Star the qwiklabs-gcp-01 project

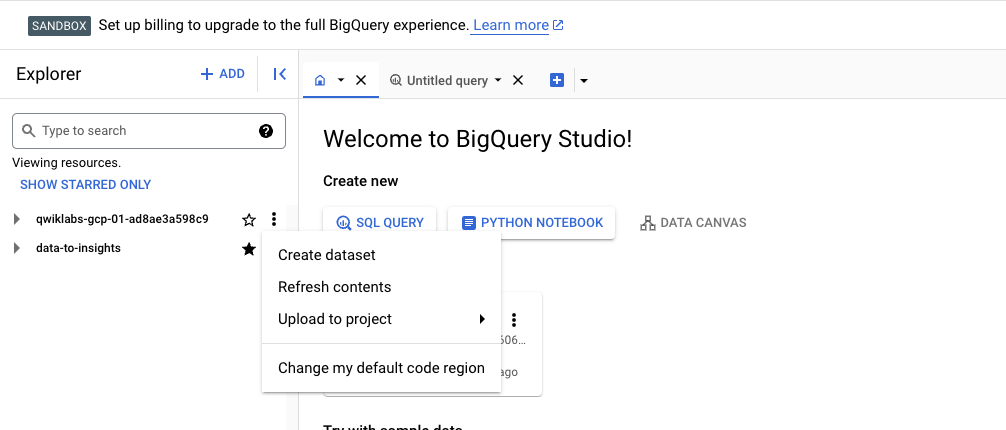[x=249, y=220]
